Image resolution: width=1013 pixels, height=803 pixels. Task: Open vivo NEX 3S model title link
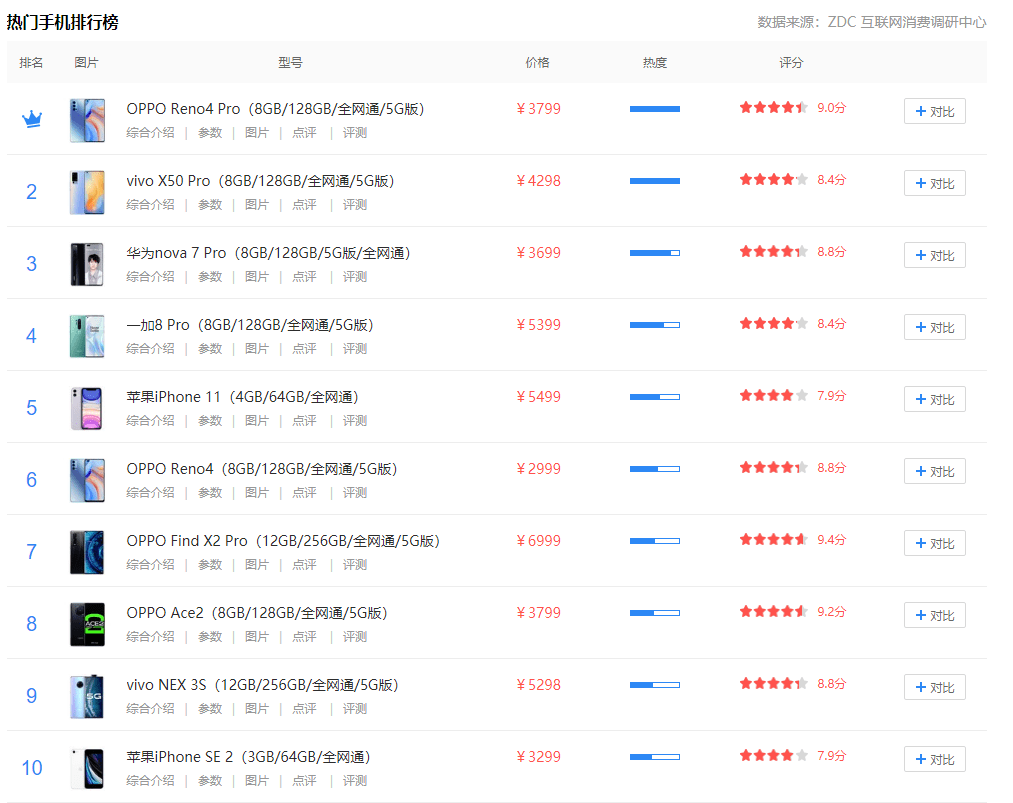tap(262, 685)
